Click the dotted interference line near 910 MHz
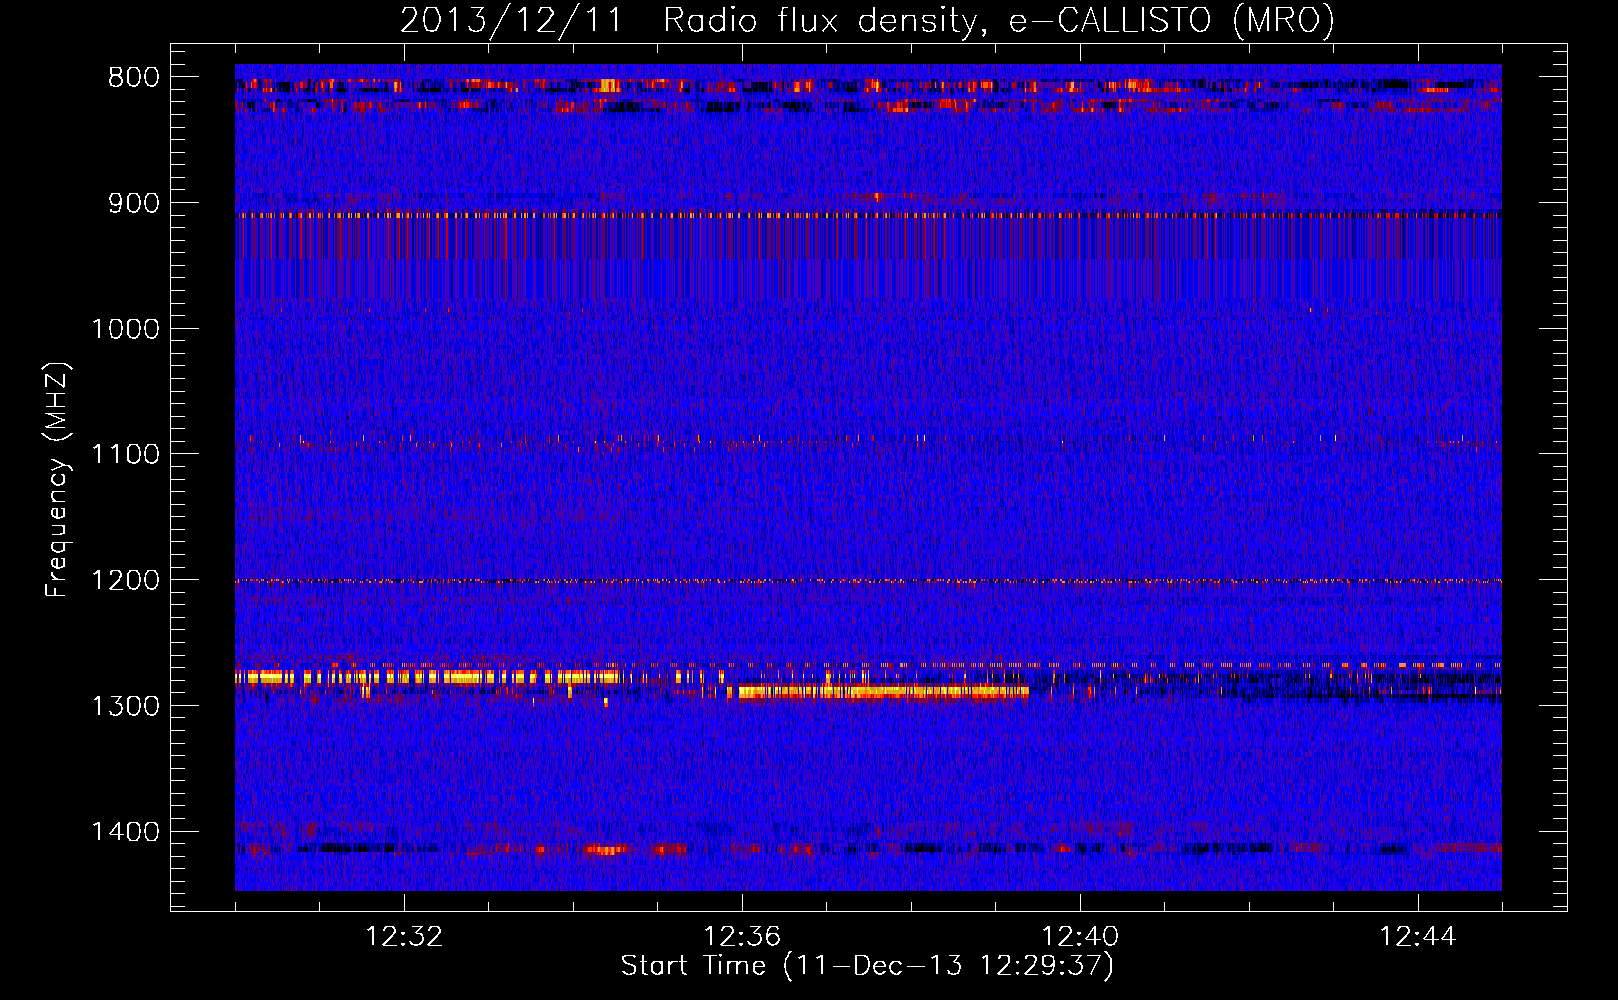 tap(868, 215)
